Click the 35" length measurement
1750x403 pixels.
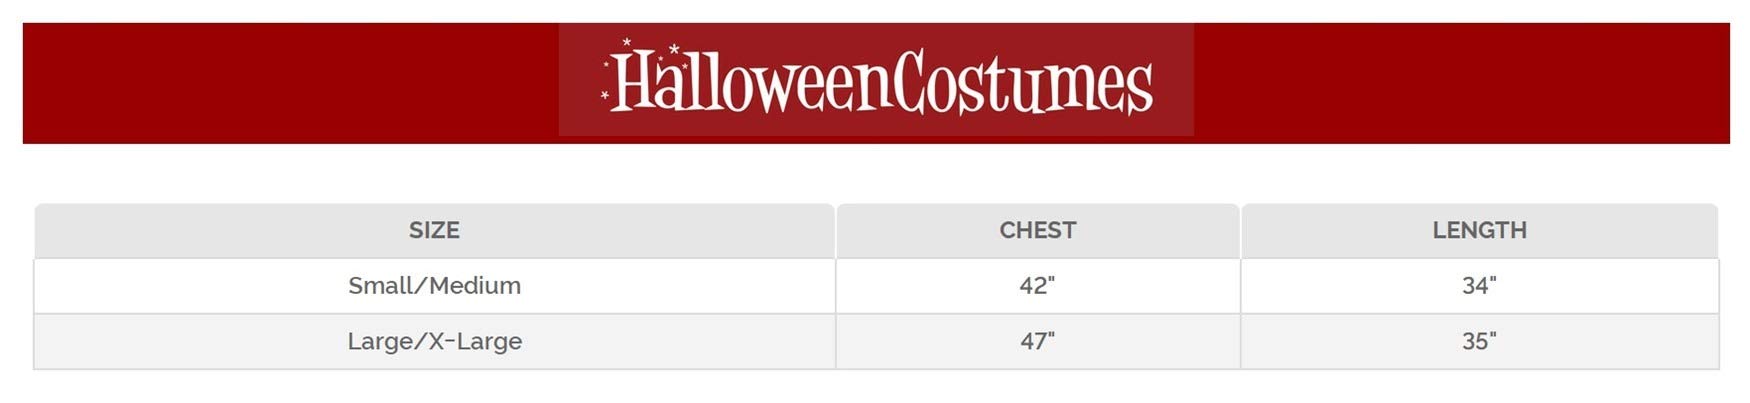1479,341
